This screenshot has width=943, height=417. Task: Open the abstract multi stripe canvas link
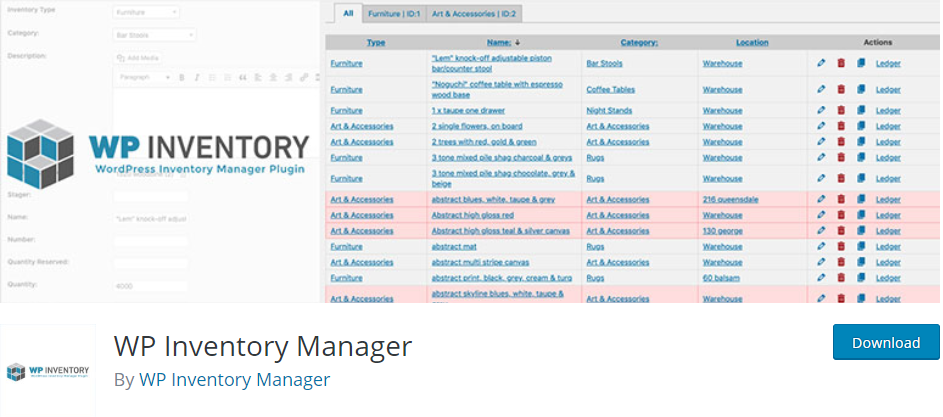pyautogui.click(x=481, y=262)
